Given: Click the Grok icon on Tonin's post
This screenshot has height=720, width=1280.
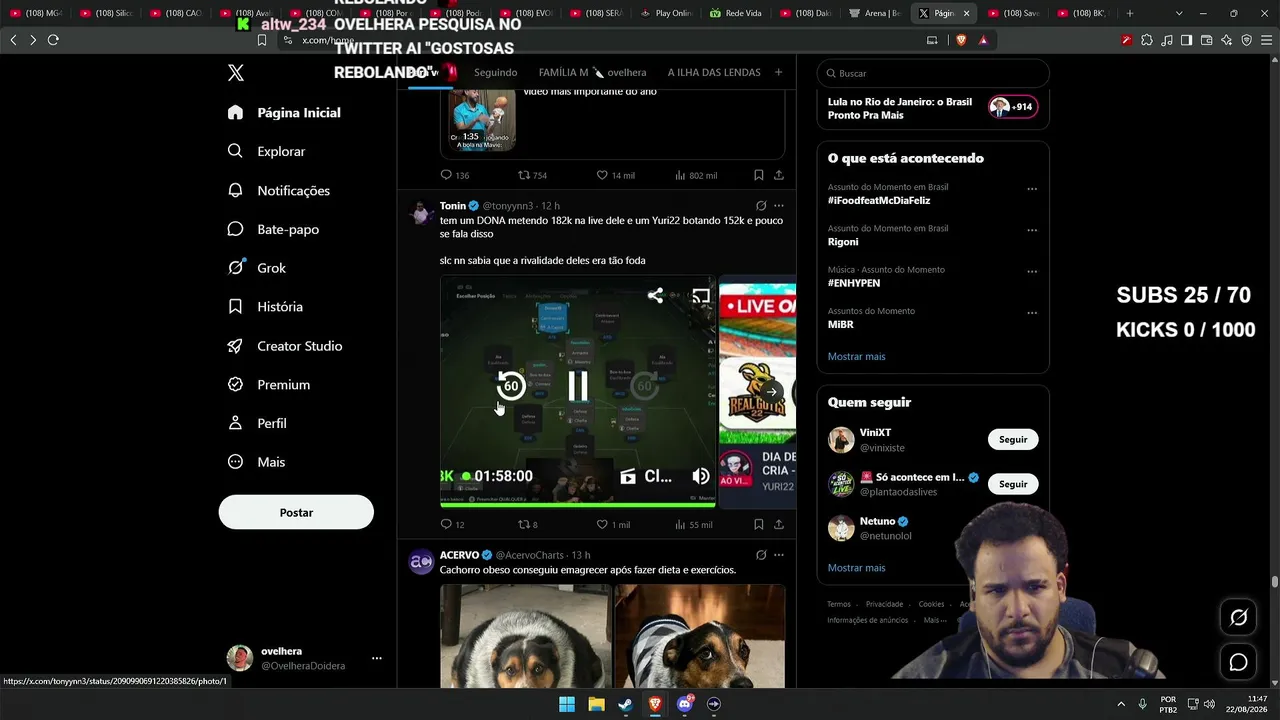Looking at the screenshot, I should coord(761,206).
